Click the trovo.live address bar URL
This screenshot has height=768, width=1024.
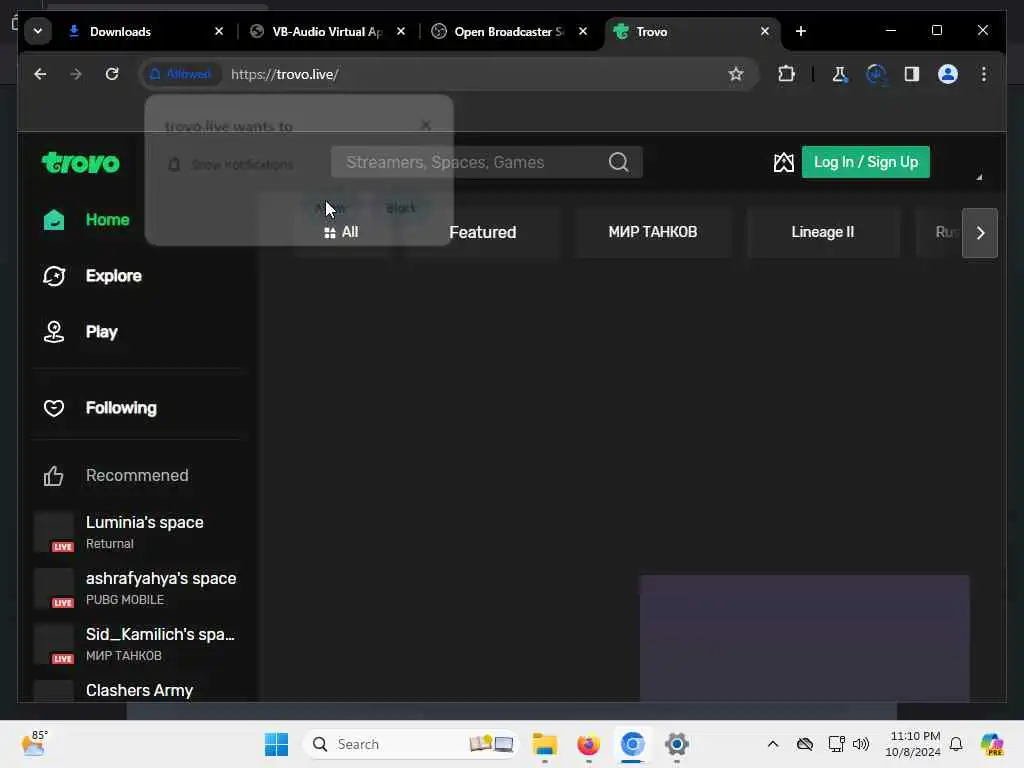point(285,74)
